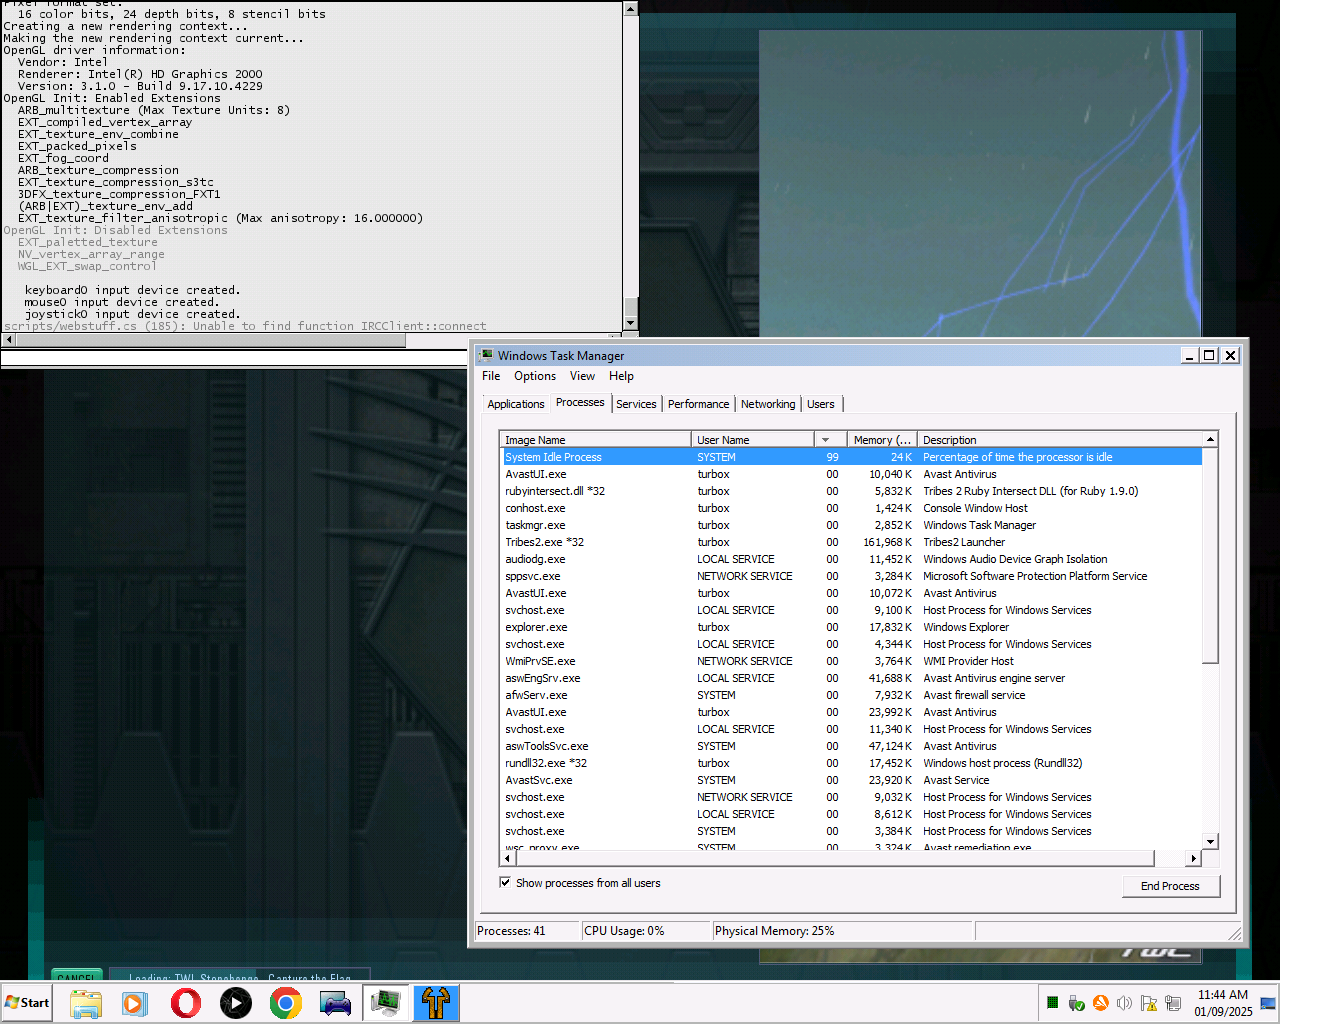Image resolution: width=1335 pixels, height=1024 pixels.
Task: Click the volume speaker tray icon
Action: click(x=1124, y=1003)
